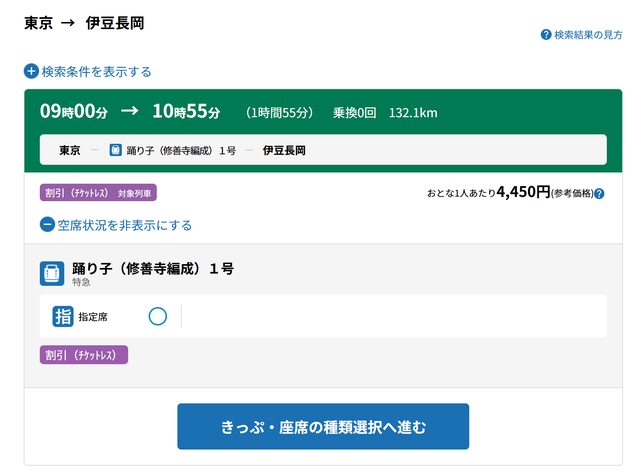Click the minus icon beside 空席状況を非表示にする
The image size is (640, 473).
tap(47, 225)
